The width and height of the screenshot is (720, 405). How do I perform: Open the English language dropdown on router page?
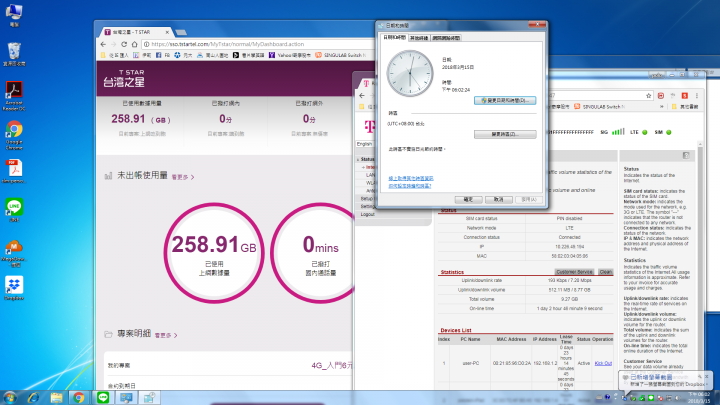pyautogui.click(x=366, y=144)
